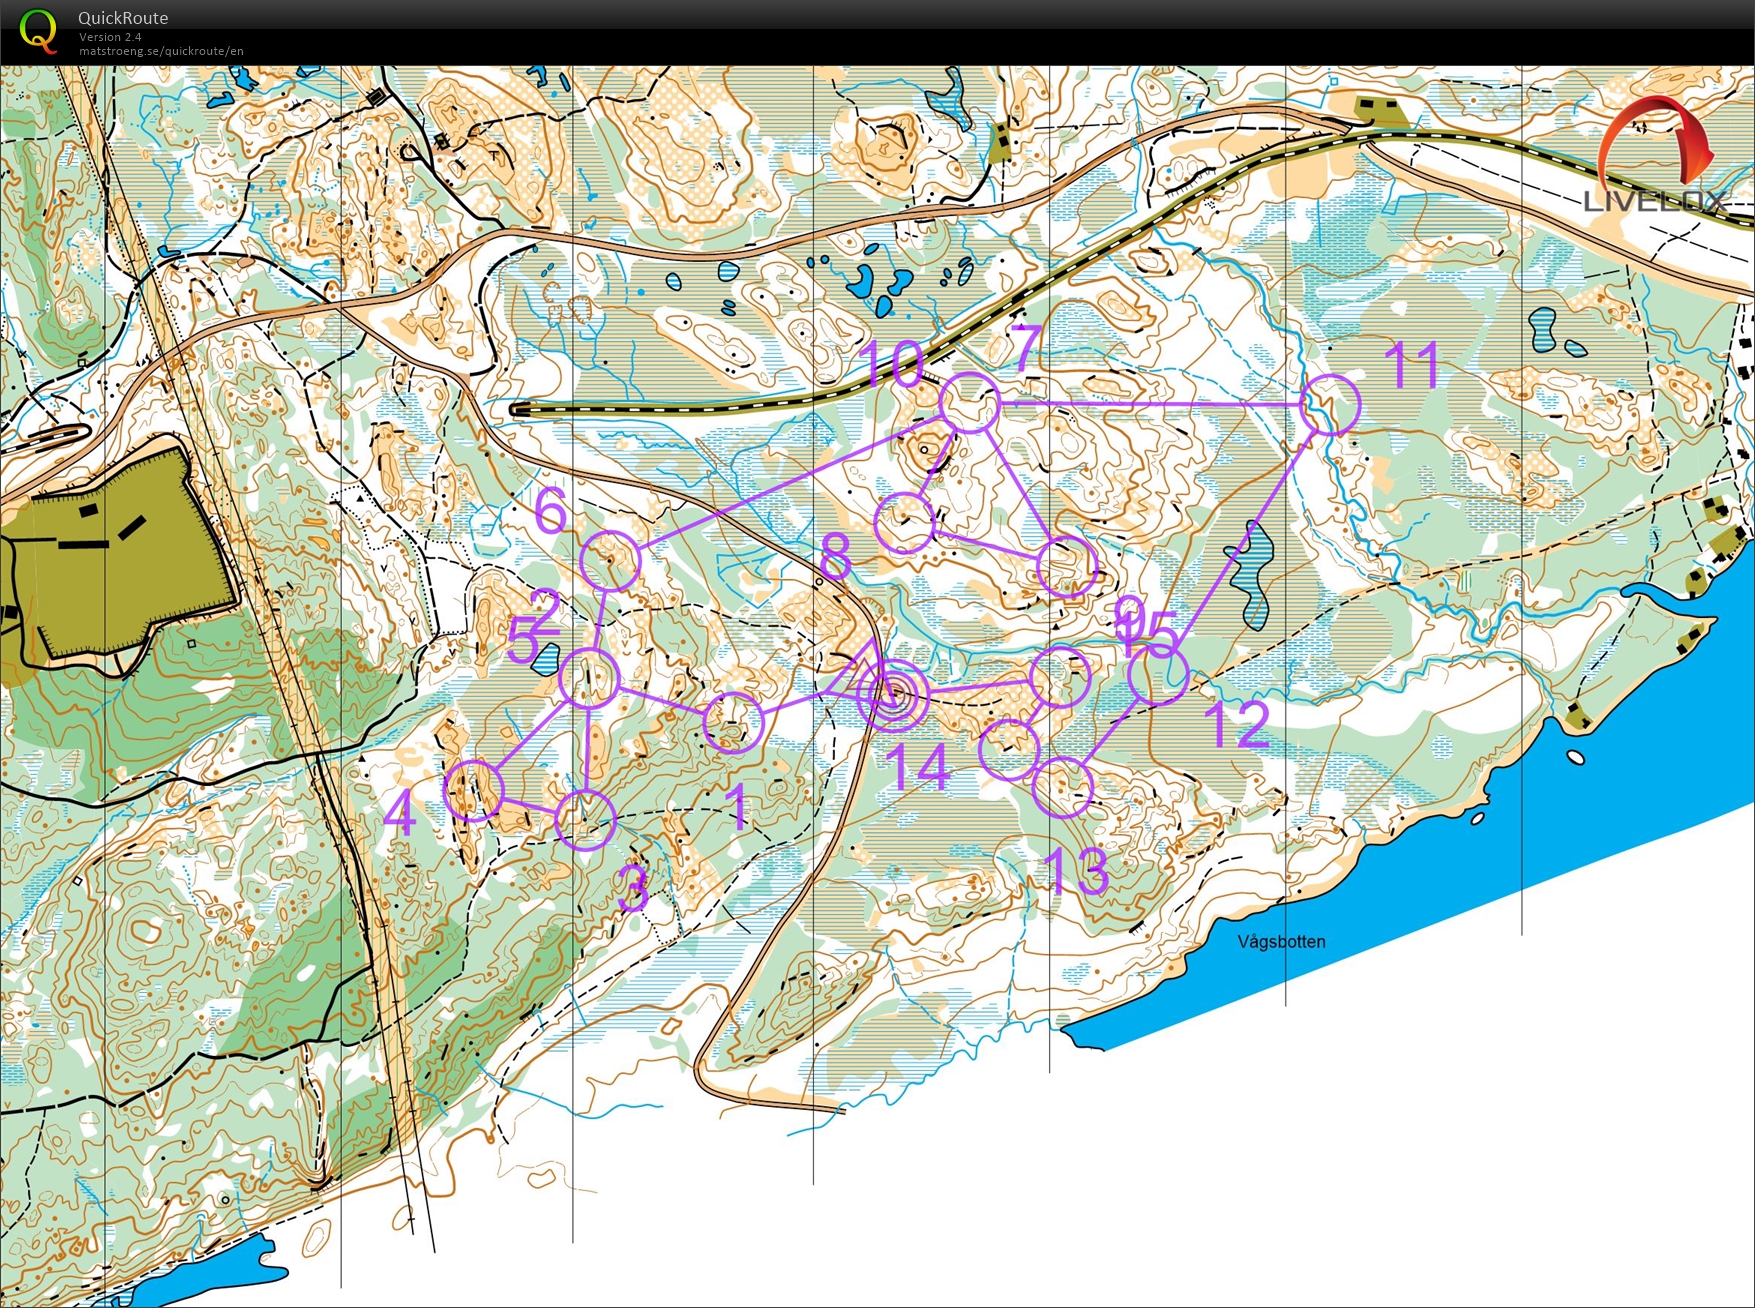Open the matstroeng.se/quickroute/en link
1755x1308 pixels.
[x=161, y=51]
